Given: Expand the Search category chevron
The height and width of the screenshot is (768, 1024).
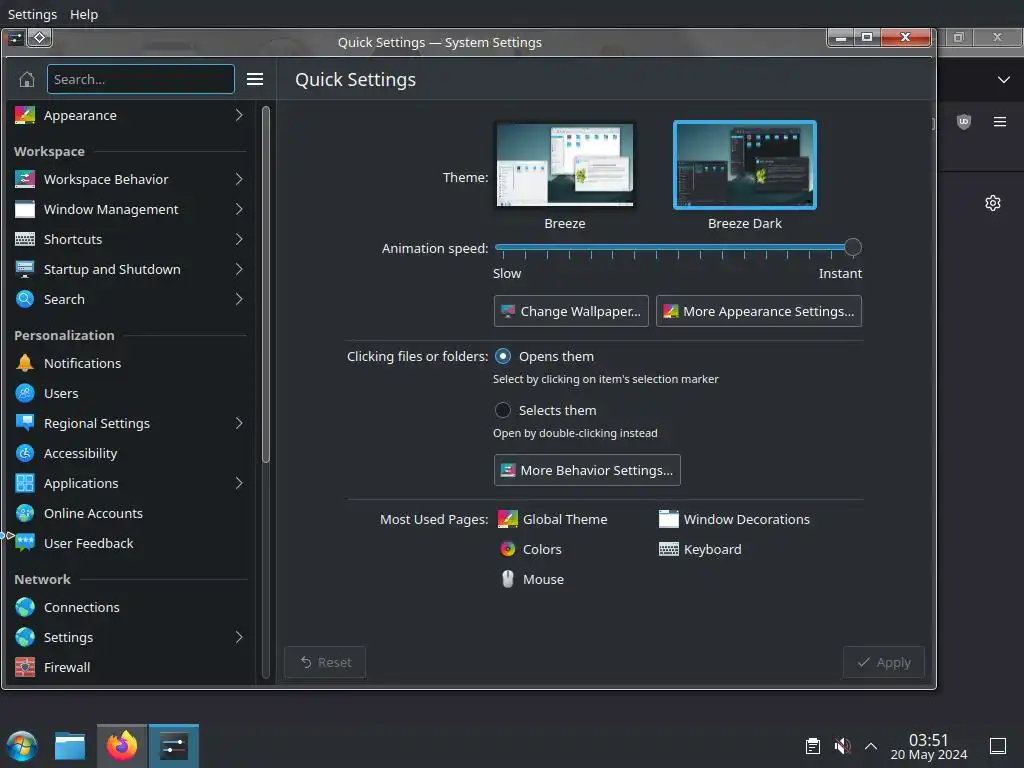Looking at the screenshot, I should point(239,300).
